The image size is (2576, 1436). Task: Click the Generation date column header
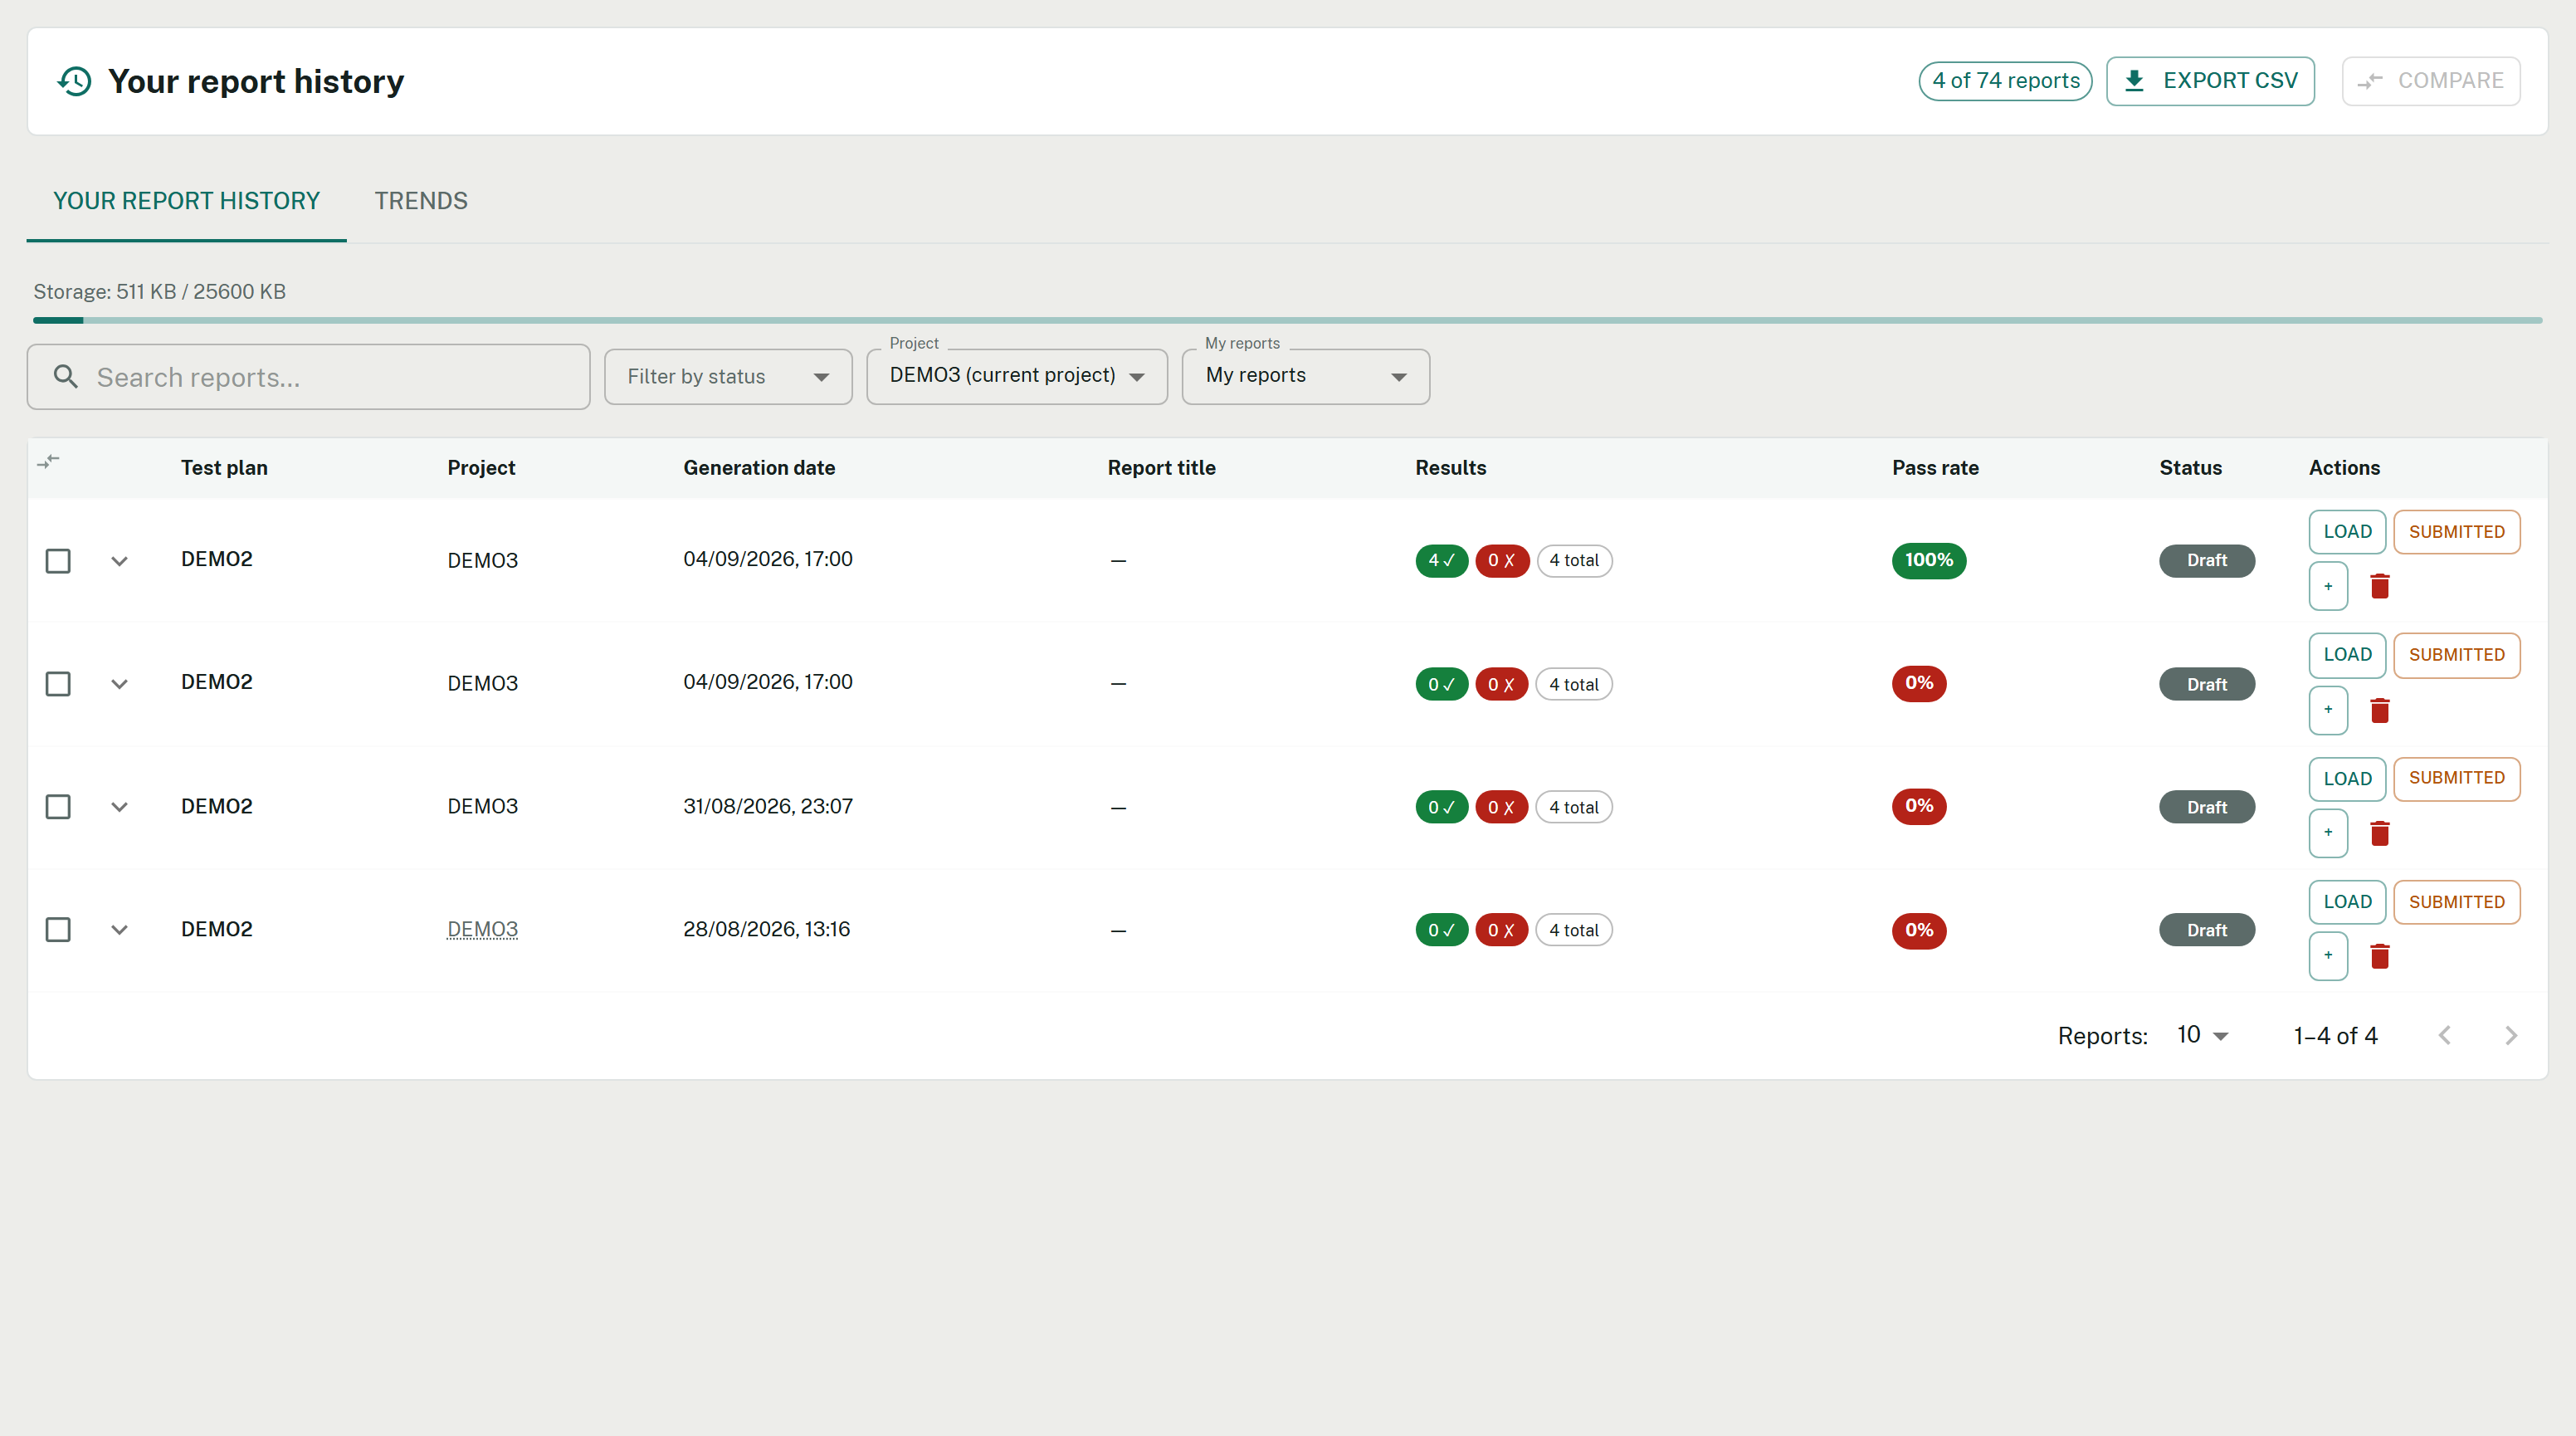(759, 468)
